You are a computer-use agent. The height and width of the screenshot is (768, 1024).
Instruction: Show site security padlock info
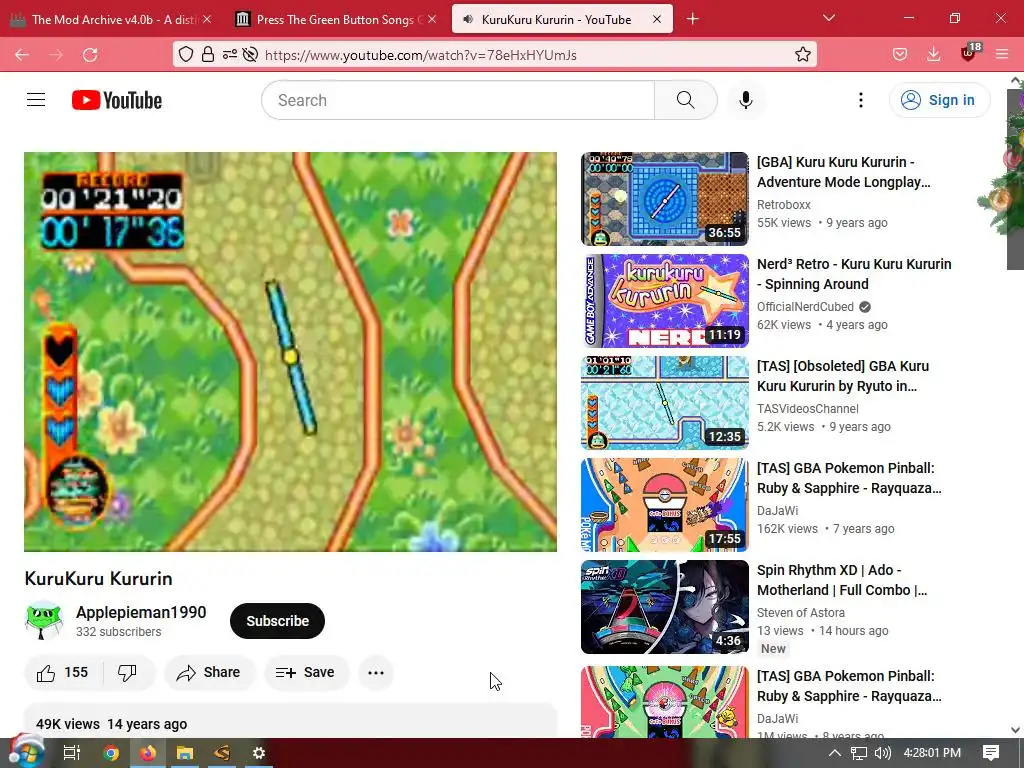pos(208,55)
